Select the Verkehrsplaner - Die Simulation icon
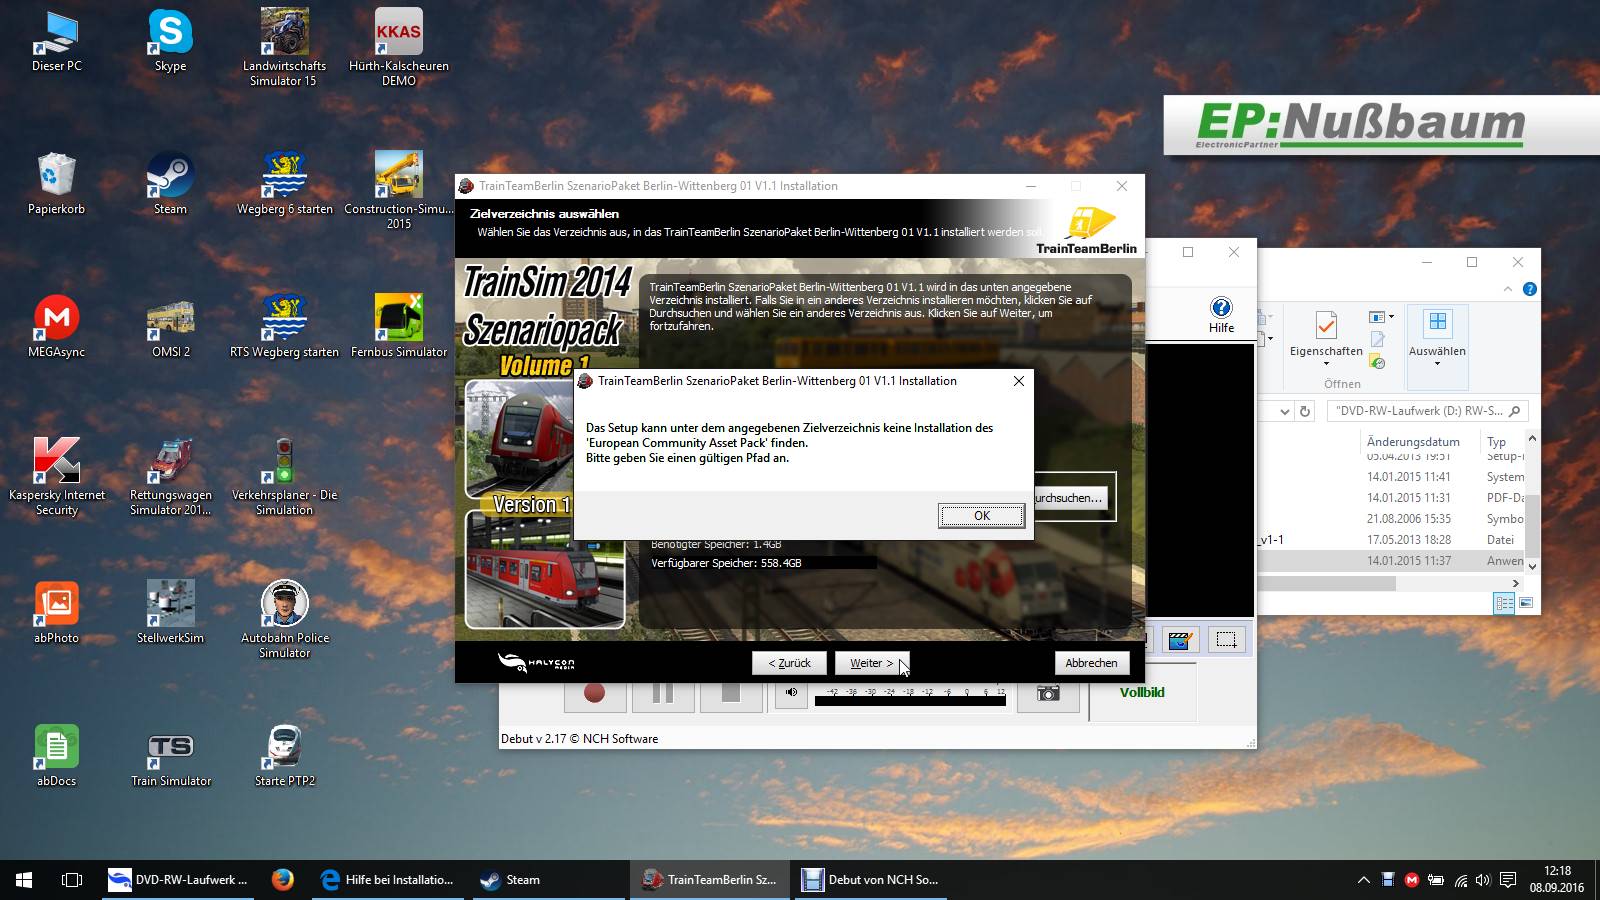Screen dimensions: 1600x900 [284, 477]
